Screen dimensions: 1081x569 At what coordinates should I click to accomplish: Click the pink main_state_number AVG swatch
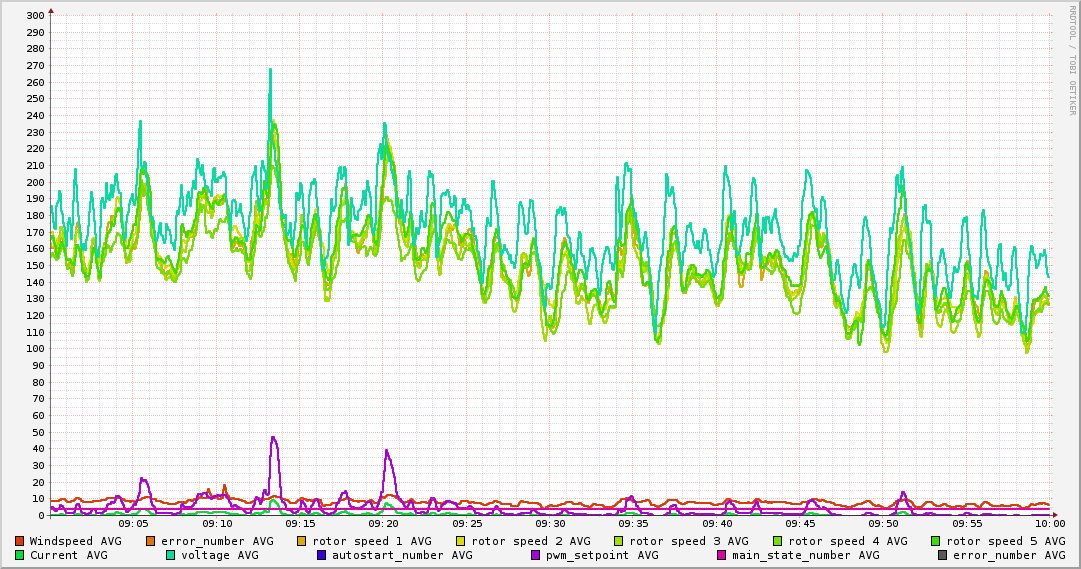coord(722,555)
